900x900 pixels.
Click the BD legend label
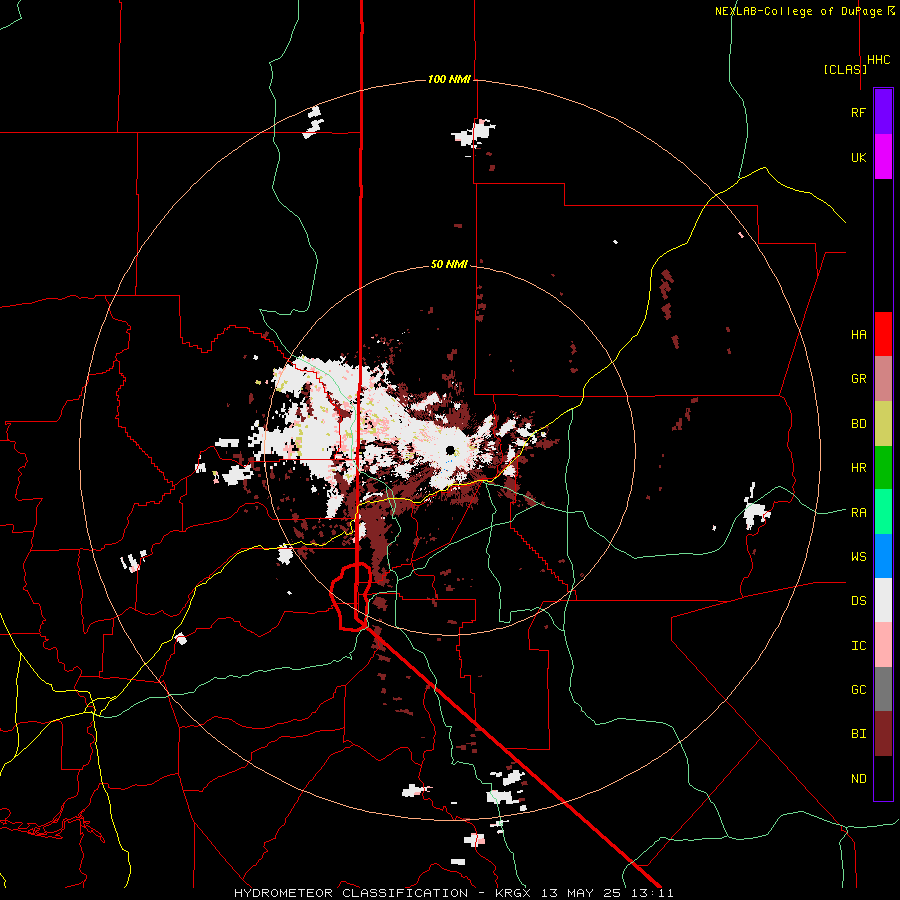click(858, 424)
